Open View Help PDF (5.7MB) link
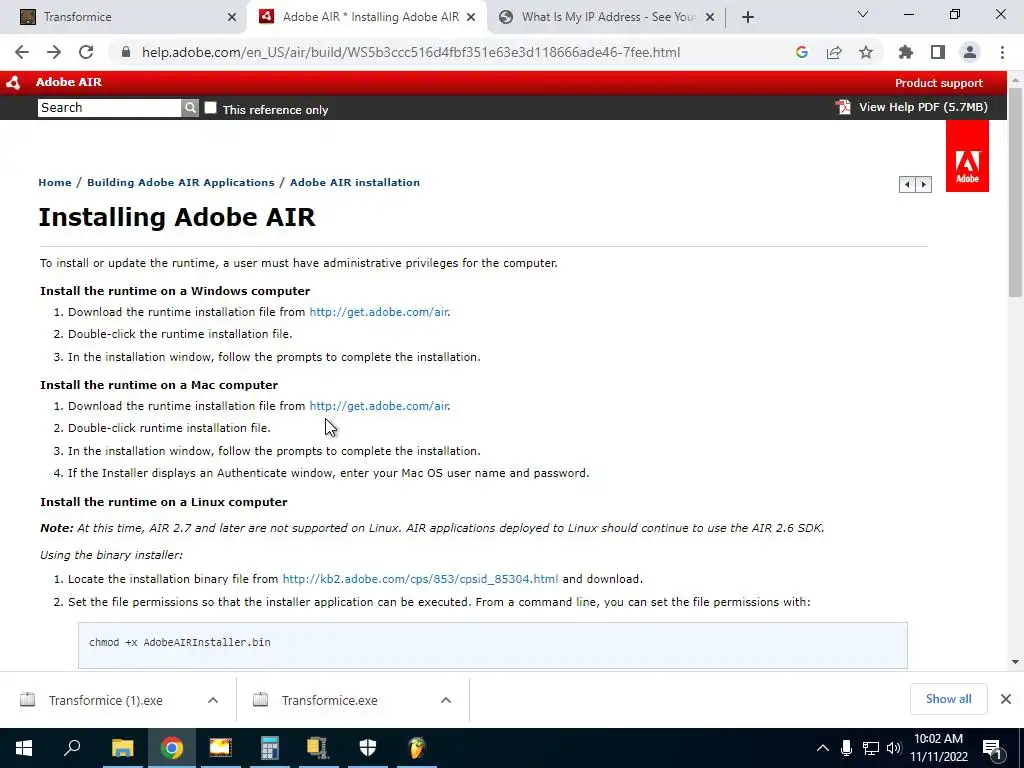1024x768 pixels. click(x=923, y=107)
